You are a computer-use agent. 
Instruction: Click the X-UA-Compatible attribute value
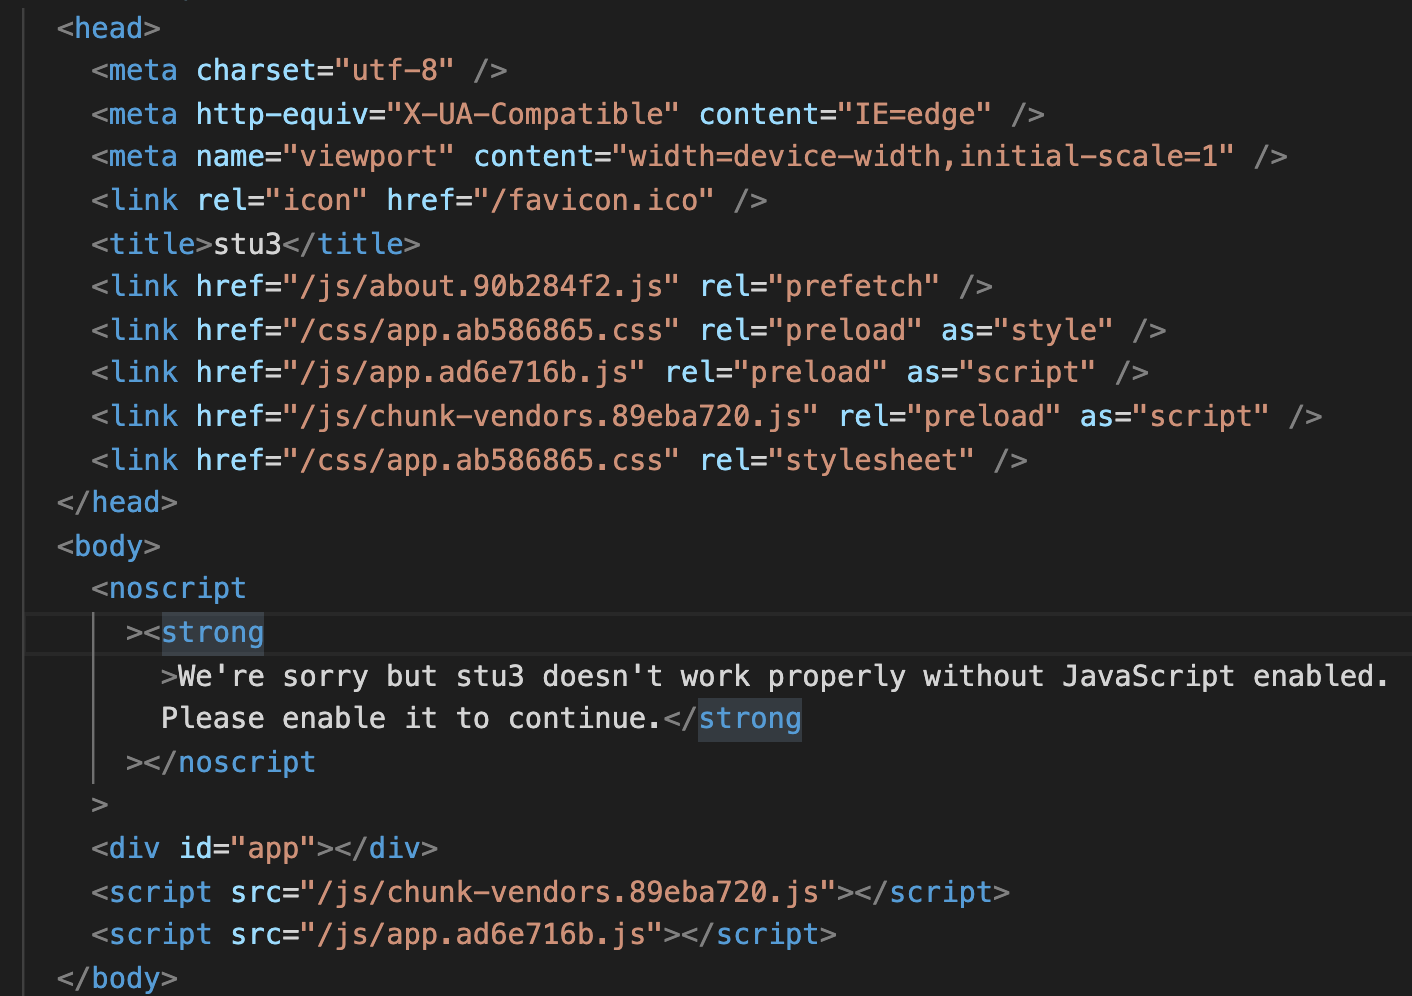(x=534, y=114)
